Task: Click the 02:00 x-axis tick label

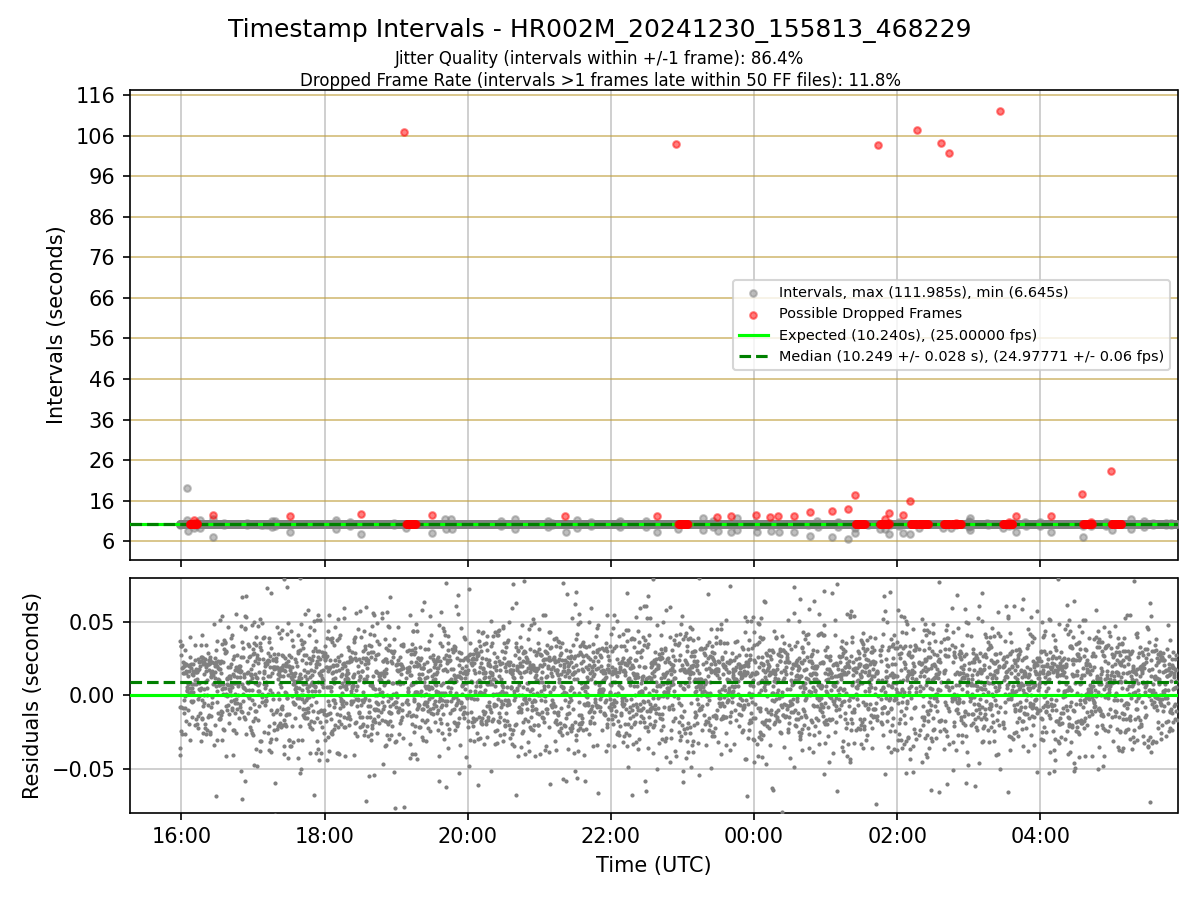Action: [x=896, y=834]
